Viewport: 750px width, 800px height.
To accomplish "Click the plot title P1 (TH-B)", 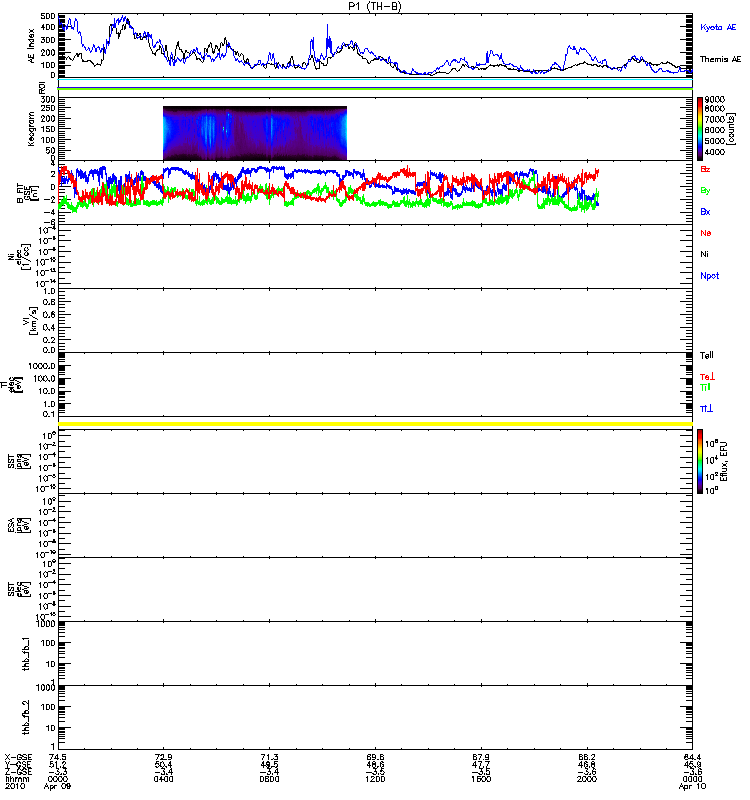I will point(374,6).
